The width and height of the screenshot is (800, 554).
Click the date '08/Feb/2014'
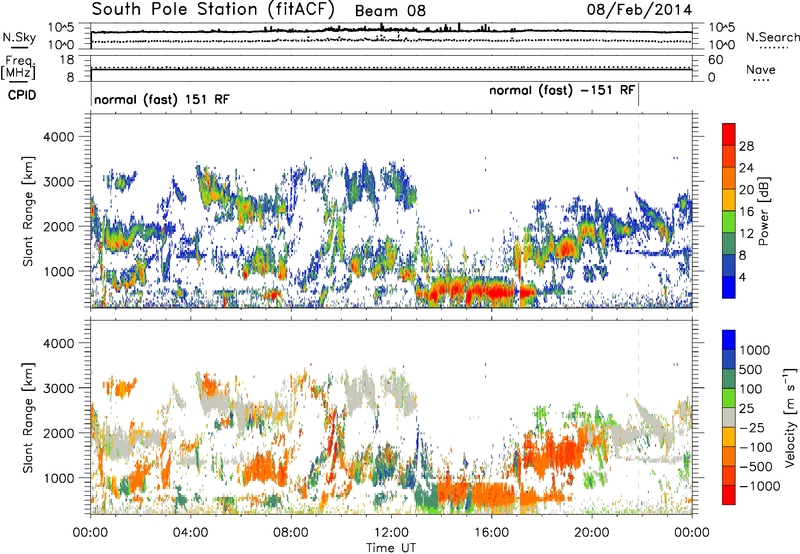[639, 10]
